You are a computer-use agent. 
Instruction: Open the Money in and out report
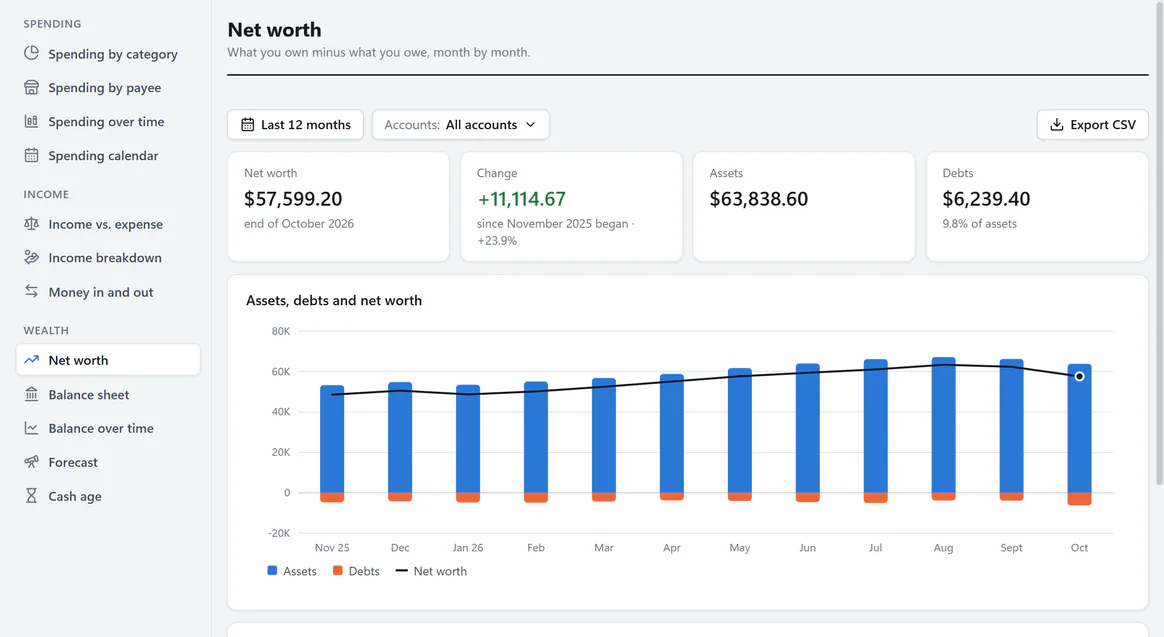(108, 292)
